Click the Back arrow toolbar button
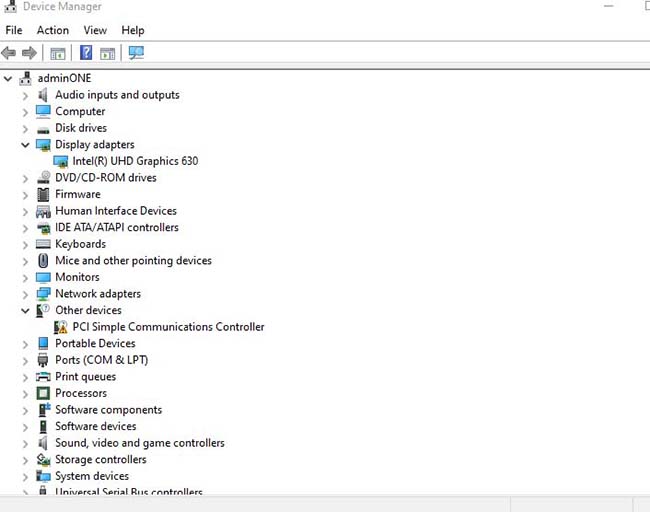The width and height of the screenshot is (650, 512). [9, 53]
